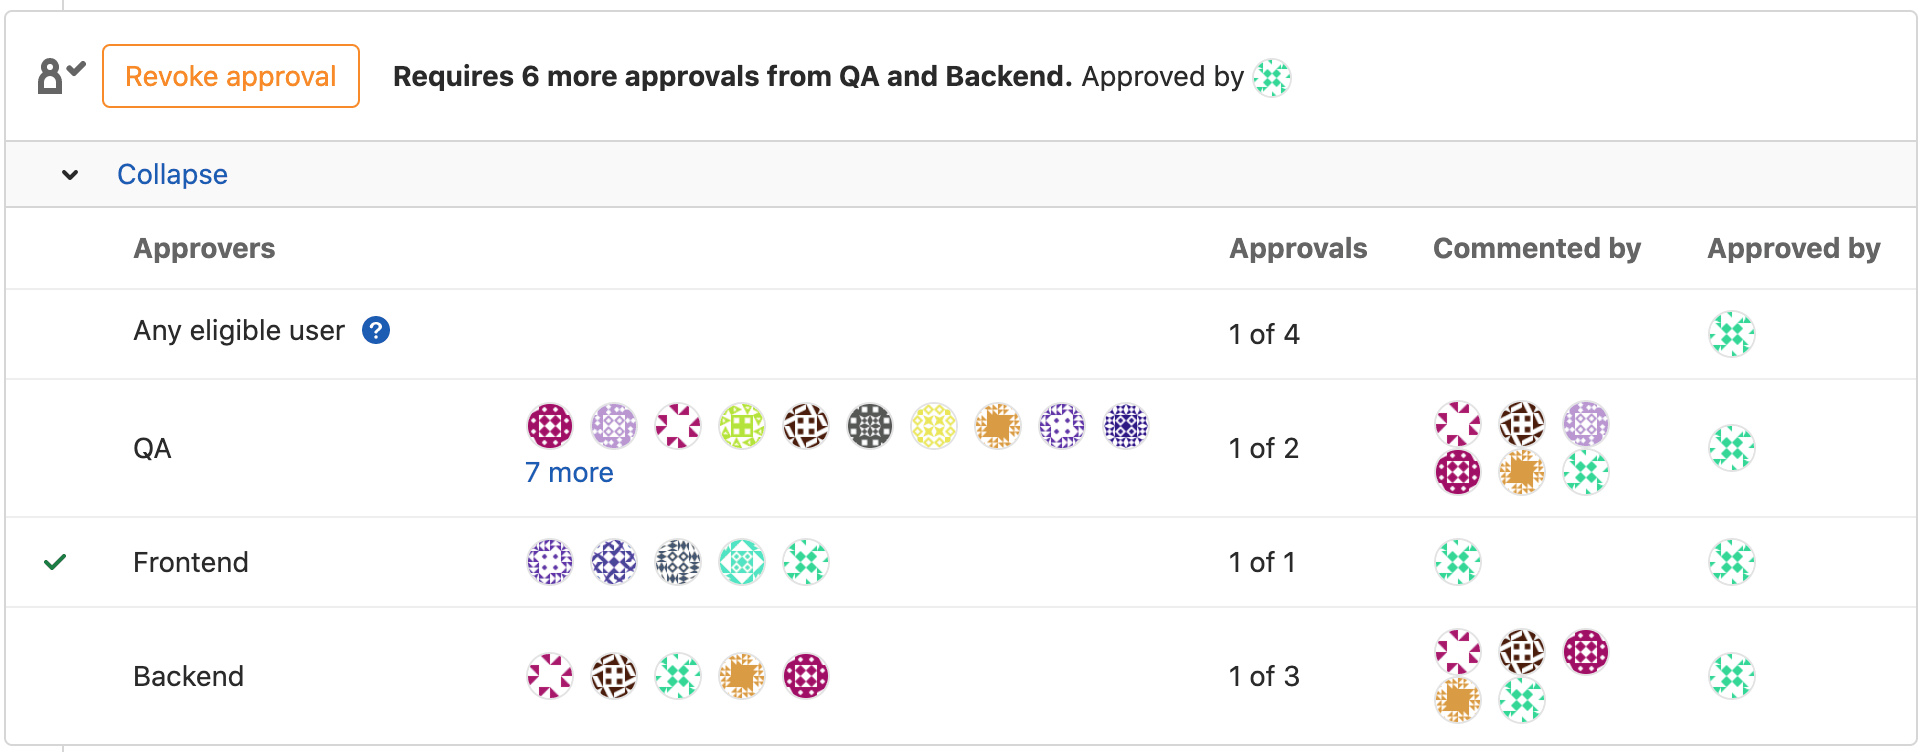
Task: Open the first QA approver avatar
Action: click(x=549, y=425)
